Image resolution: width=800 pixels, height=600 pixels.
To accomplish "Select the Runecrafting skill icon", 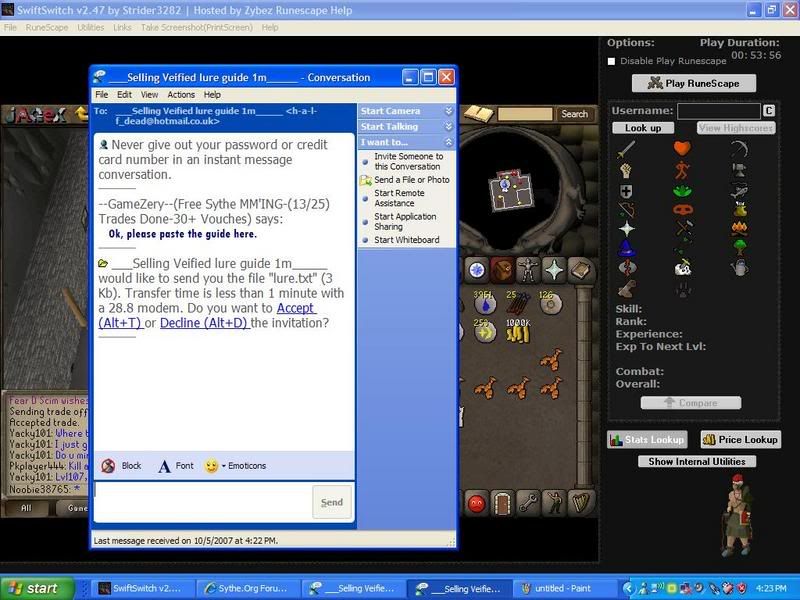I will (x=628, y=268).
